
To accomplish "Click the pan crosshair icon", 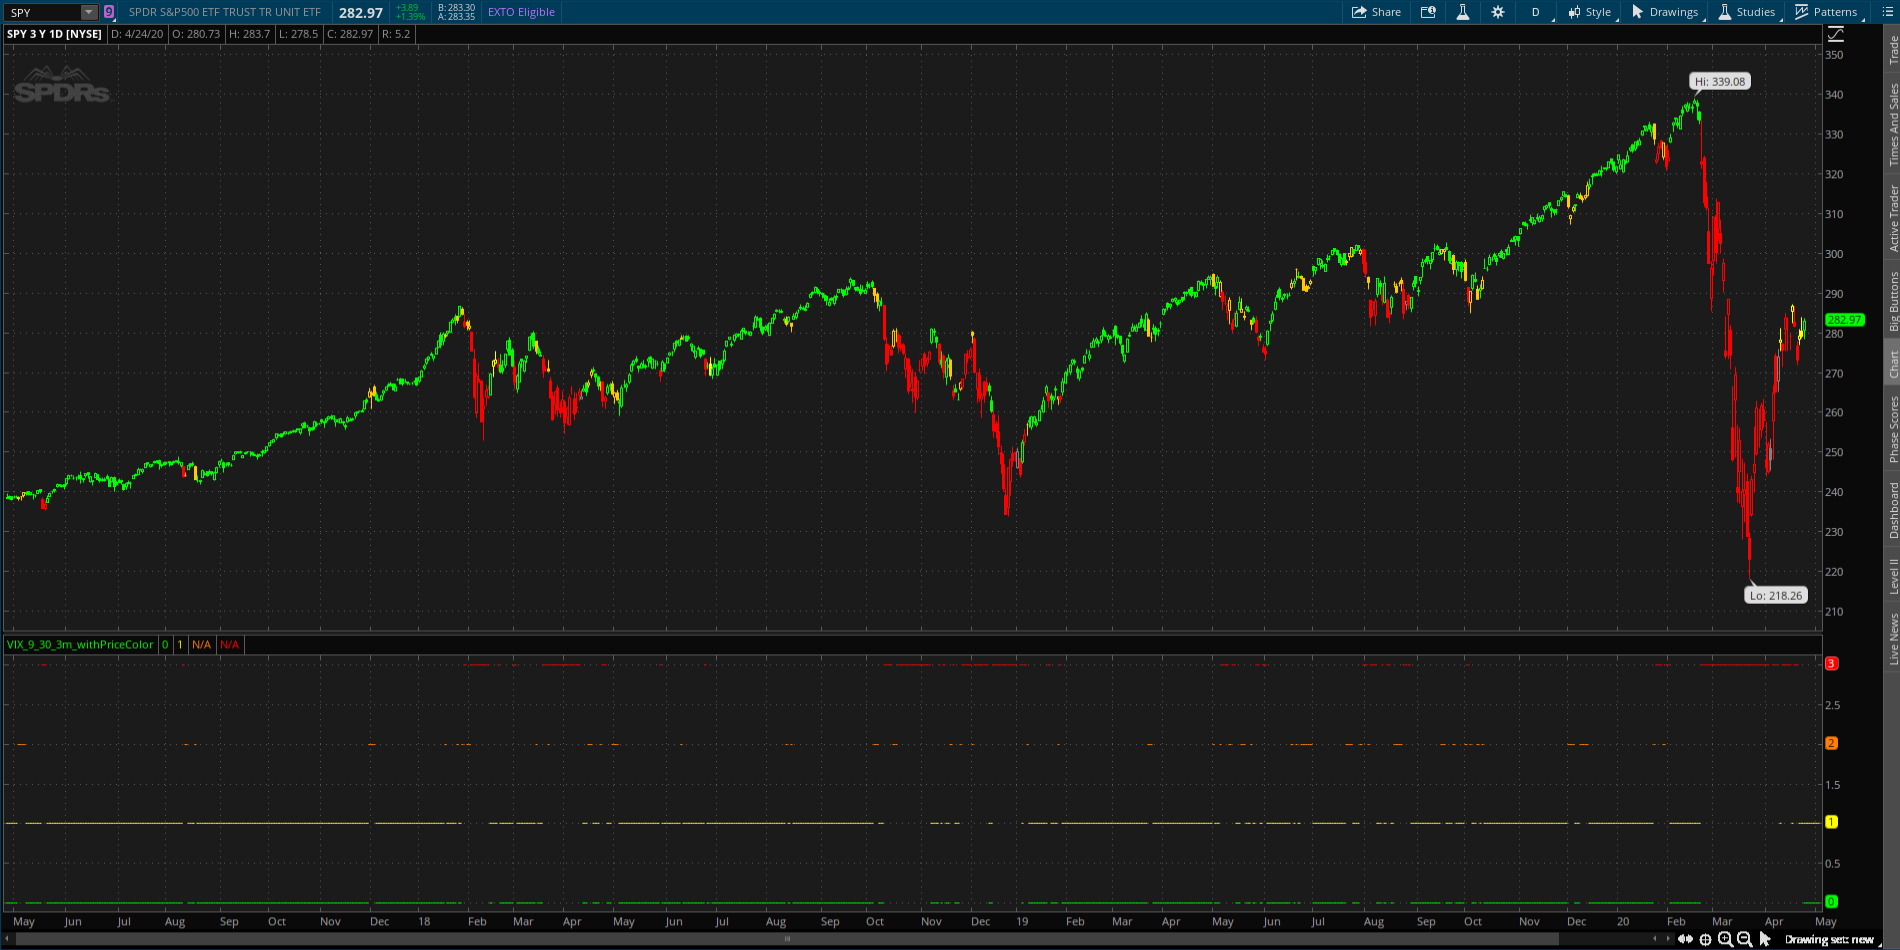I will (x=1706, y=939).
